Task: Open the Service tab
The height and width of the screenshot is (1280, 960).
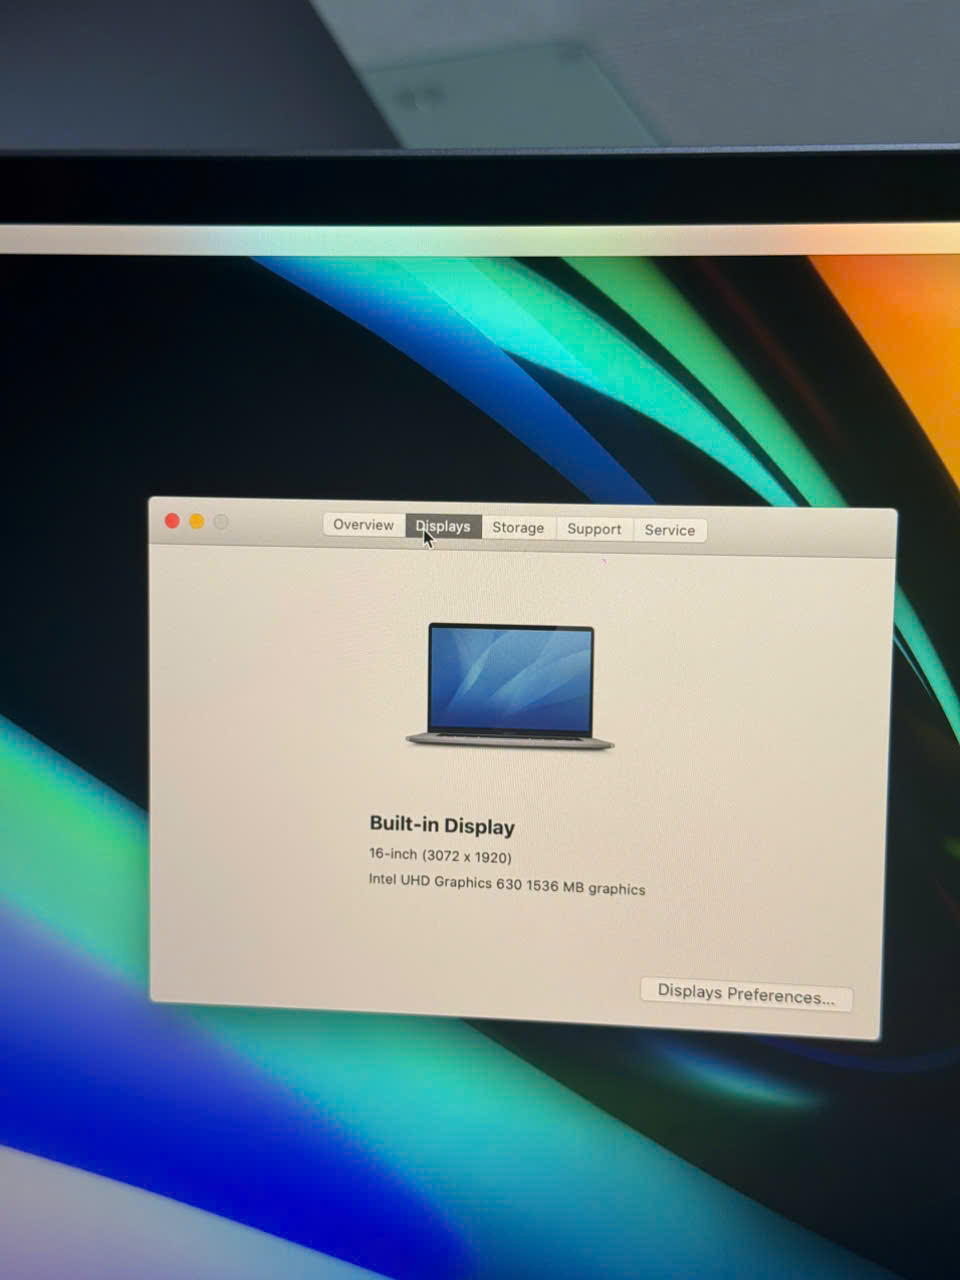Action: (x=670, y=530)
